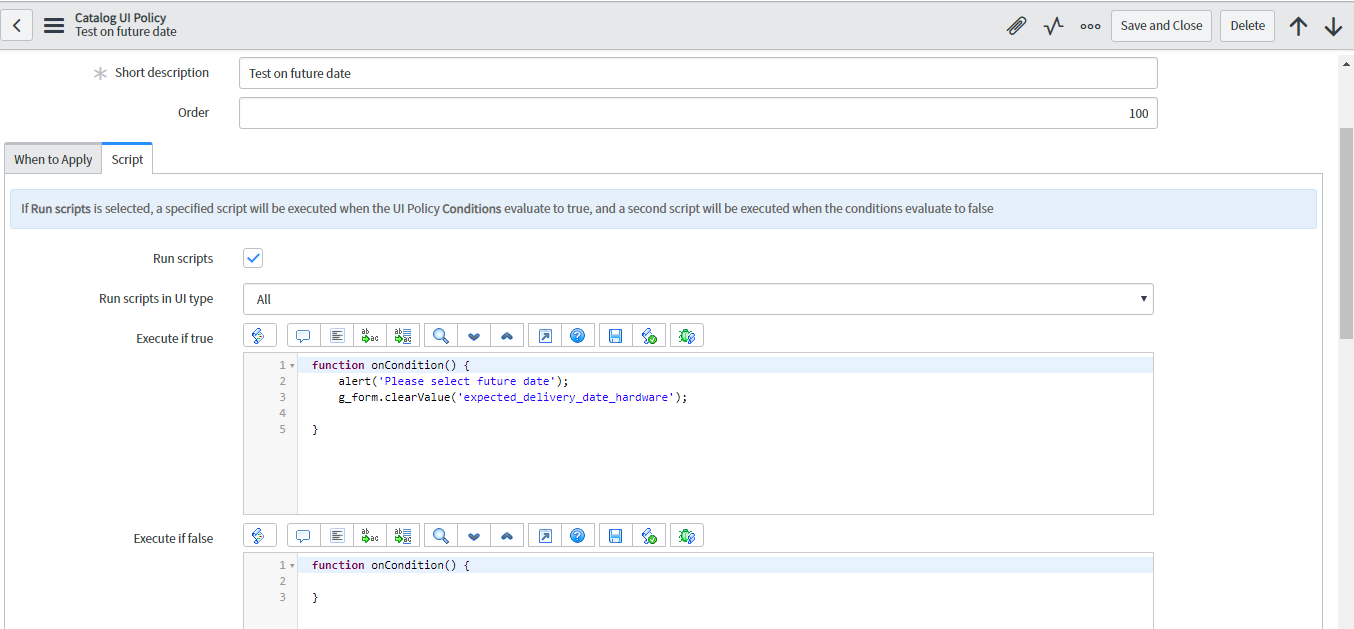Click the 'Execute if true' field label
Image resolution: width=1354 pixels, height=629 pixels.
tap(175, 339)
